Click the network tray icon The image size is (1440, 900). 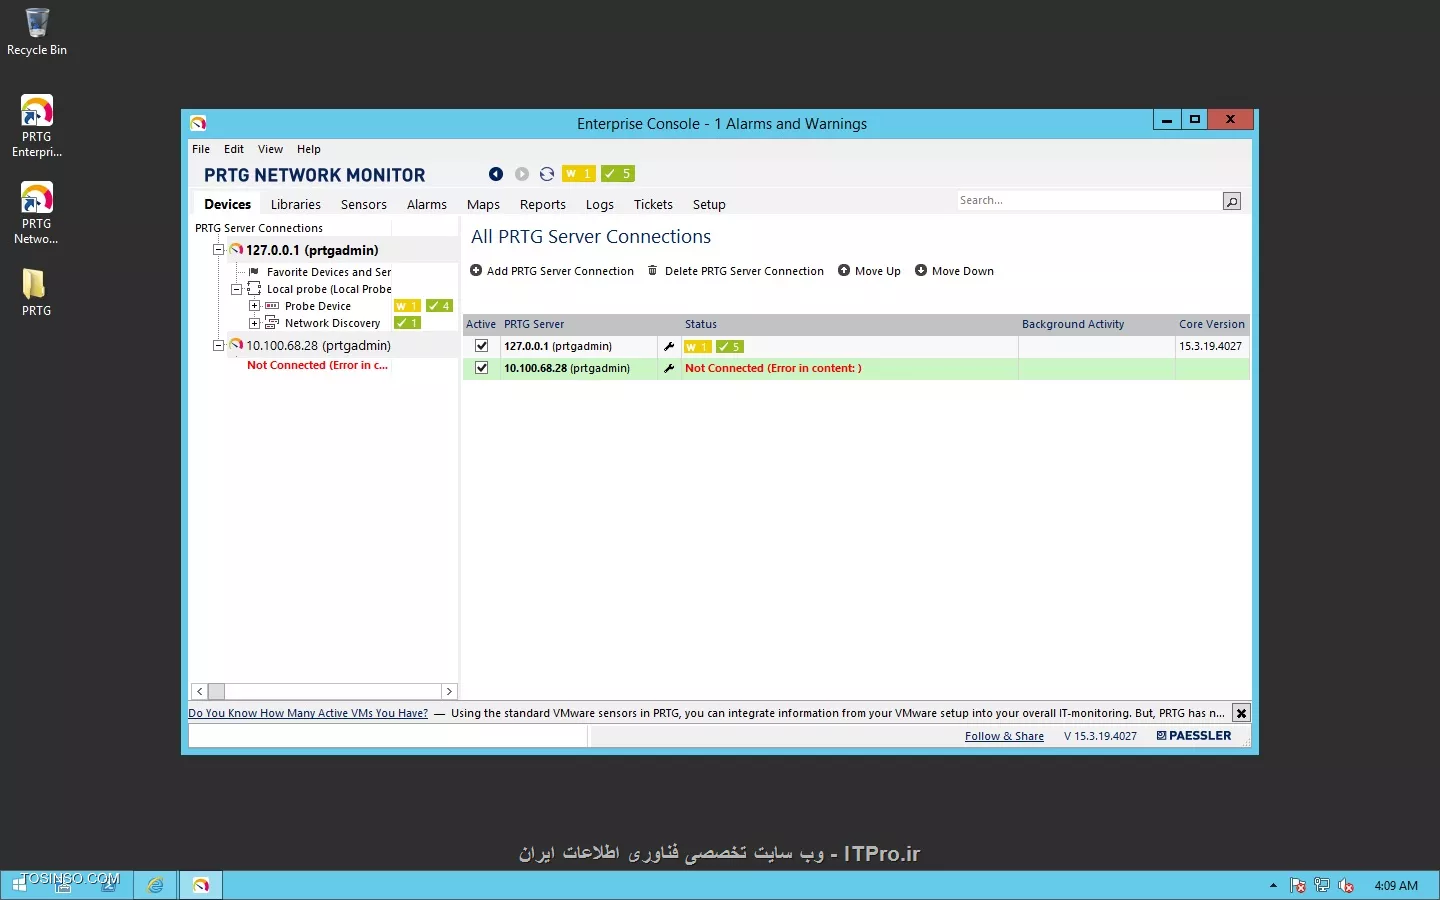1322,885
